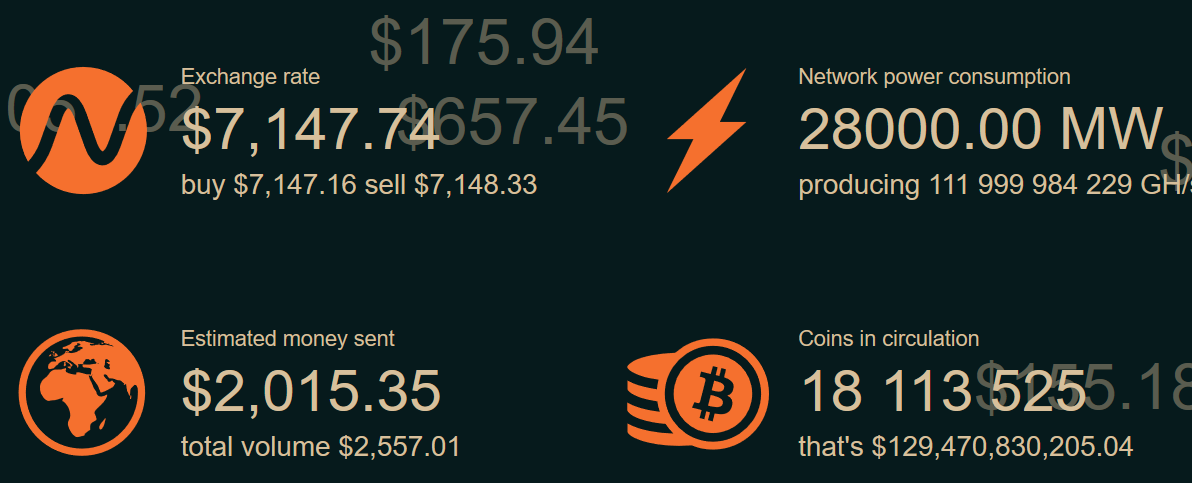Click the Bitcoin coin stack icon
Viewport: 1192px width, 483px height.
pos(697,392)
